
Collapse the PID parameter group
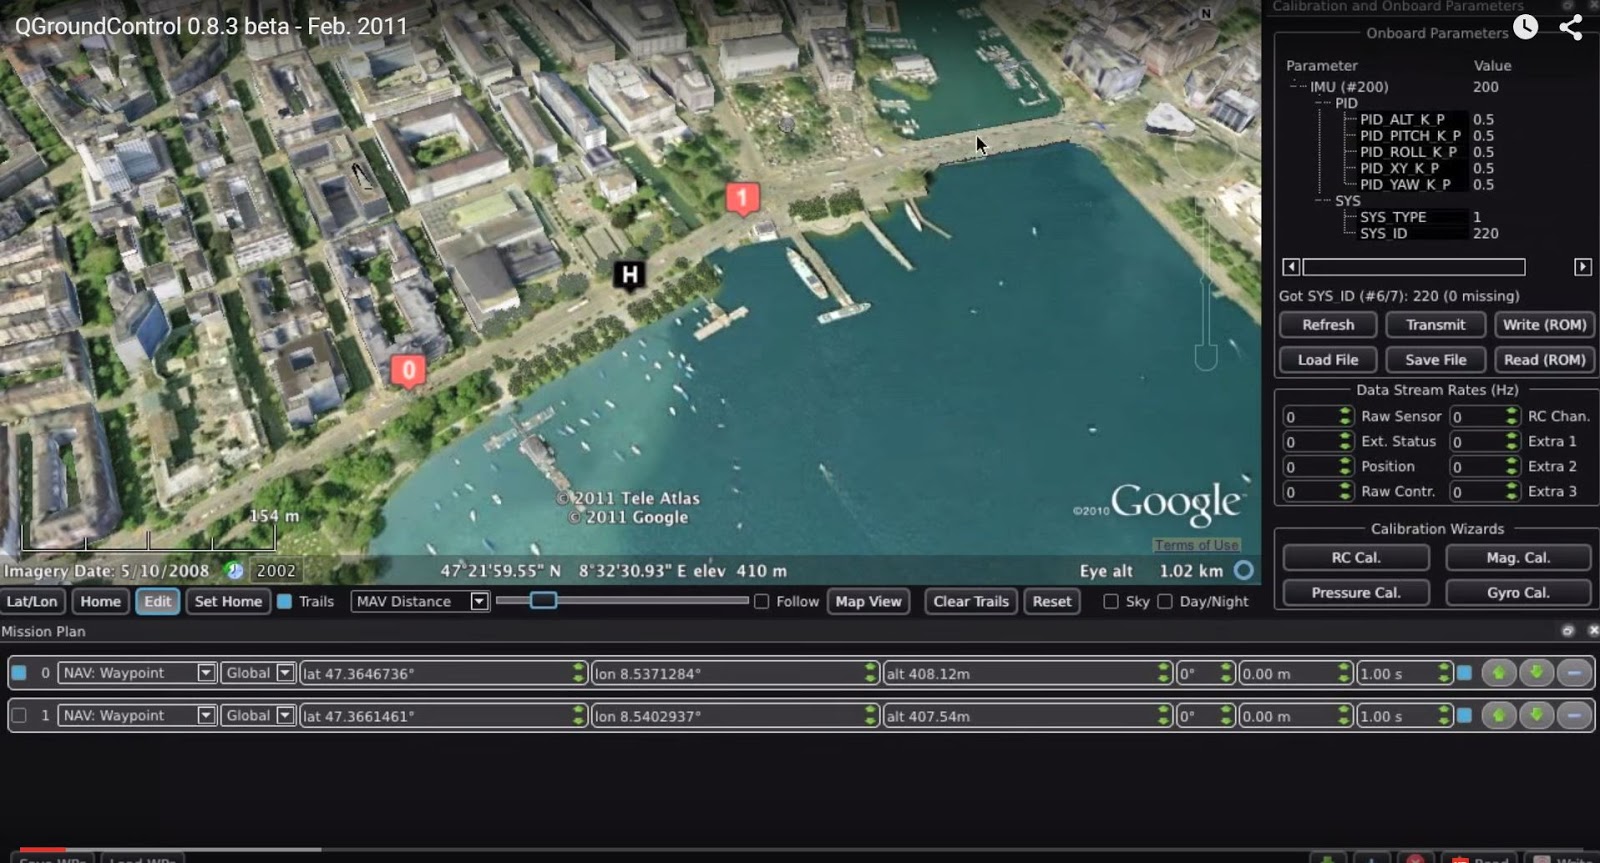[x=1321, y=103]
